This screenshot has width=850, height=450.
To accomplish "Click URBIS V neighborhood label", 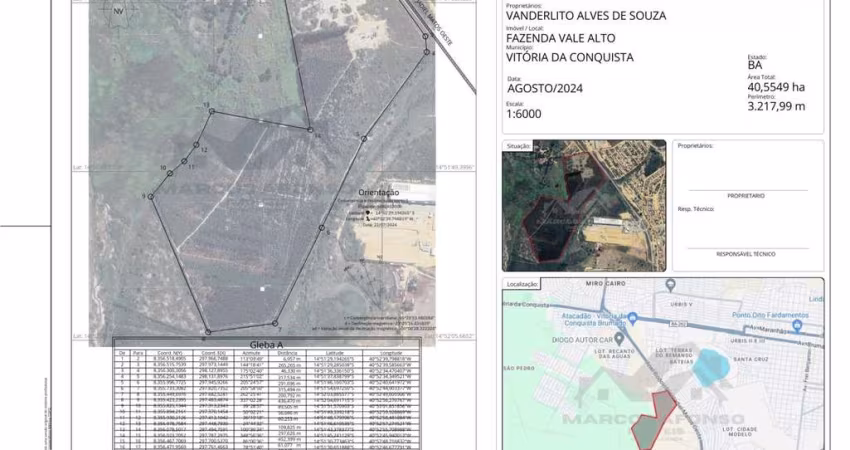I will click(681, 305).
